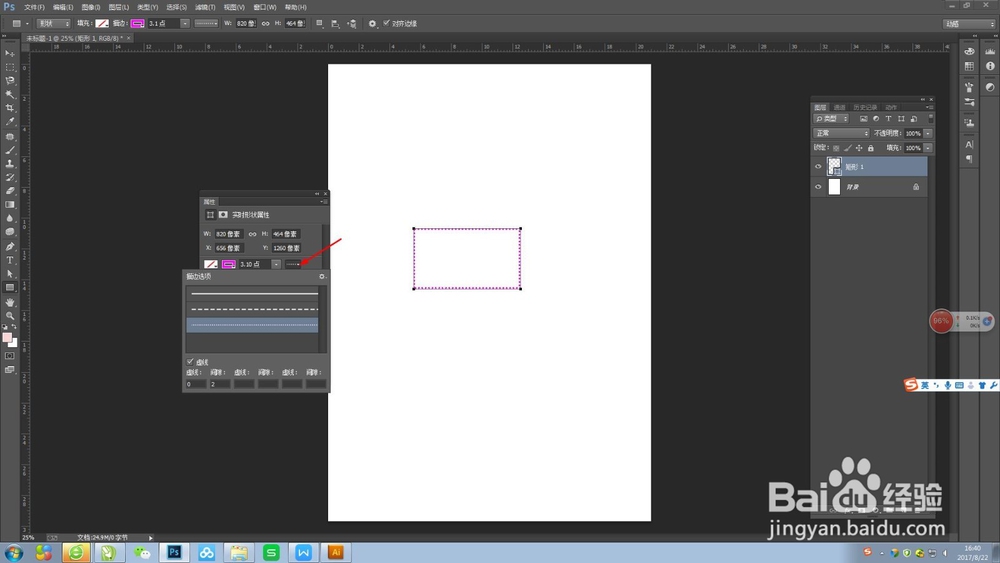The height and width of the screenshot is (563, 1000).
Task: Open stroke options gear menu in popup
Action: pos(322,276)
